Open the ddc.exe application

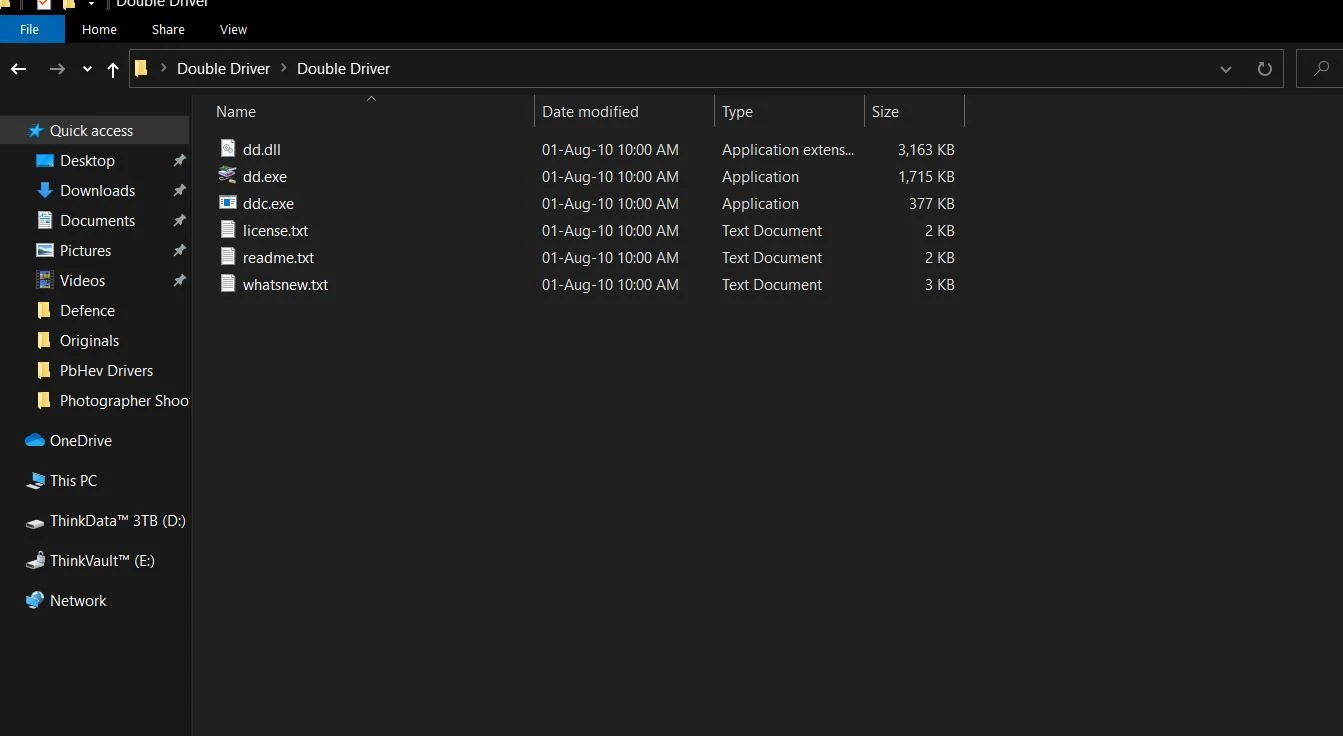pyautogui.click(x=270, y=203)
